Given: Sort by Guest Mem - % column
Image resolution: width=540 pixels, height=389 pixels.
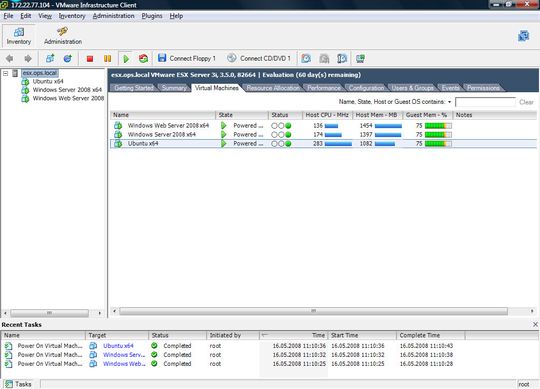Looking at the screenshot, I should pos(427,115).
